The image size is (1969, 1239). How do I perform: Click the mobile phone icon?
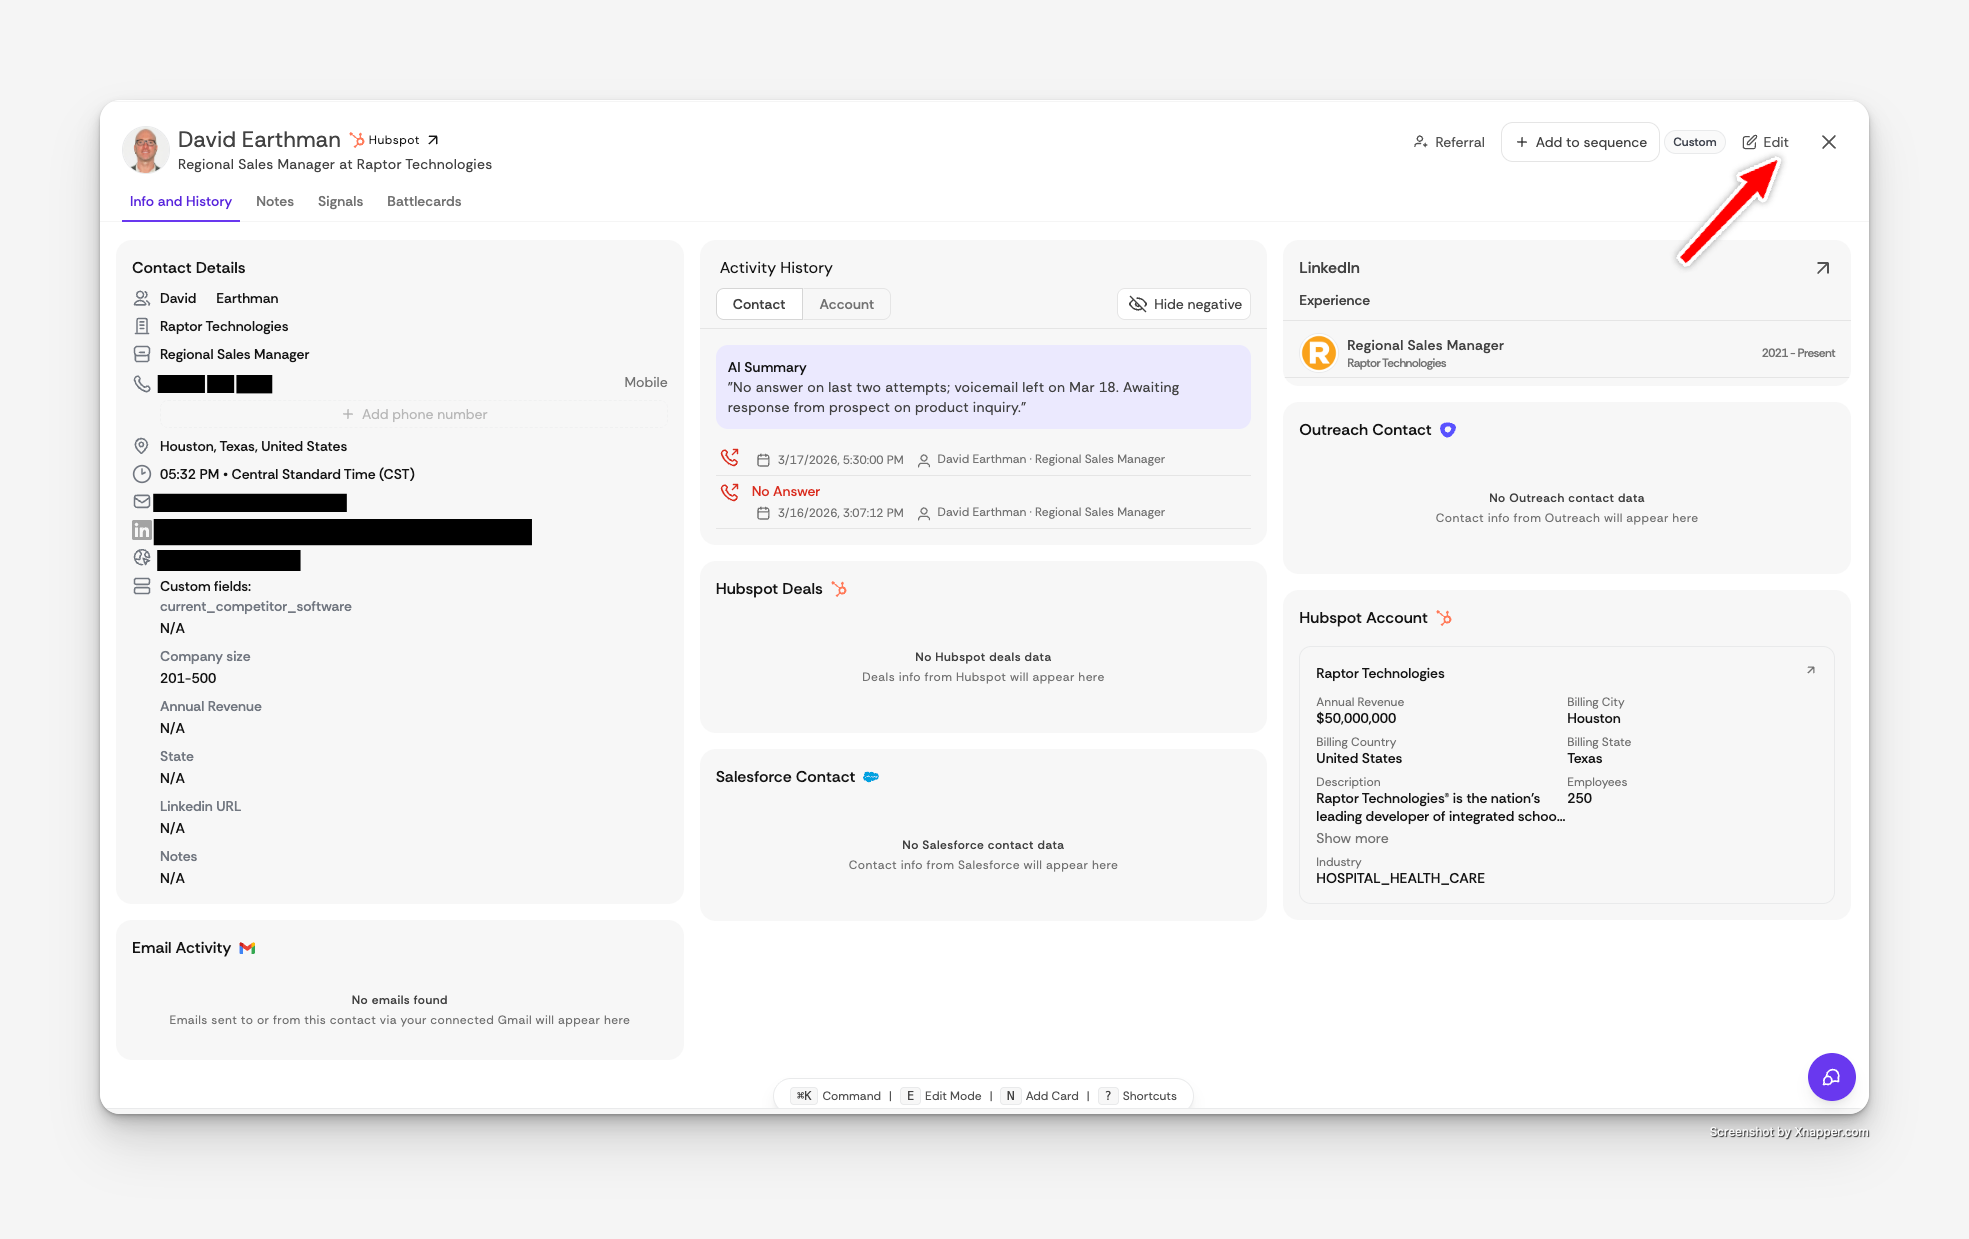pyautogui.click(x=142, y=383)
